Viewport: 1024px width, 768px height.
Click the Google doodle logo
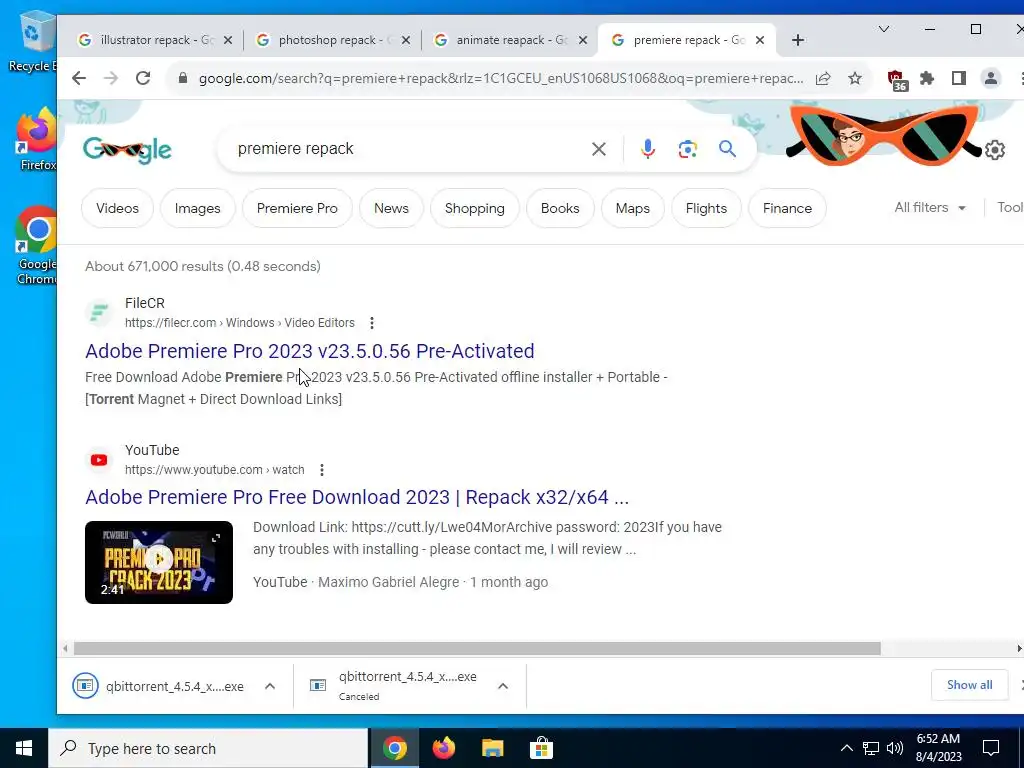[x=127, y=150]
